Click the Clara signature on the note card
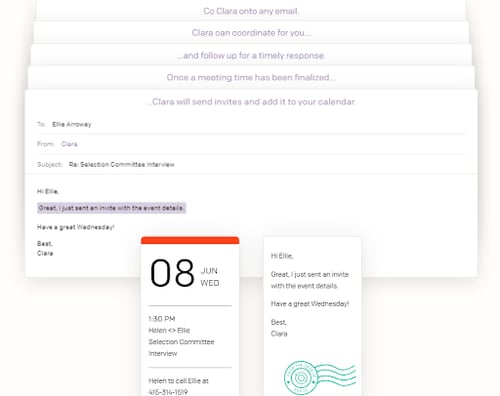This screenshot has width=500, height=396. tap(279, 334)
